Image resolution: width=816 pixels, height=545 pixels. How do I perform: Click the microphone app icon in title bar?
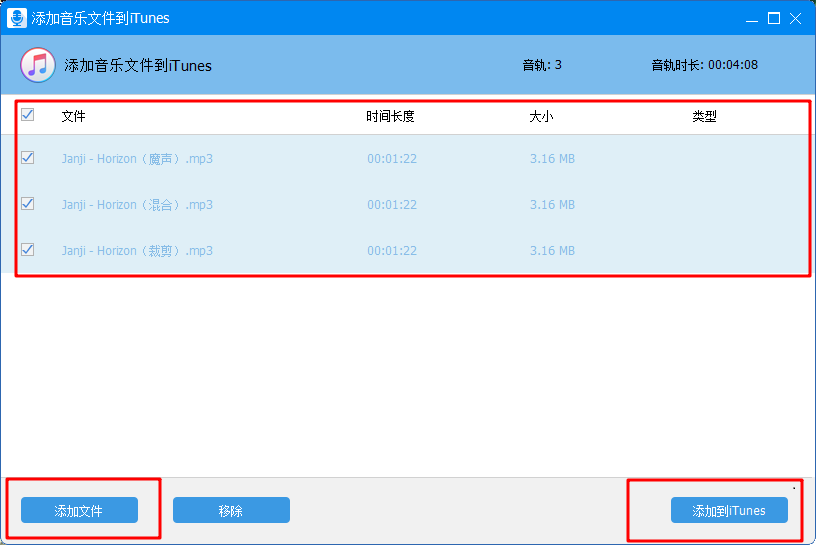pos(17,18)
